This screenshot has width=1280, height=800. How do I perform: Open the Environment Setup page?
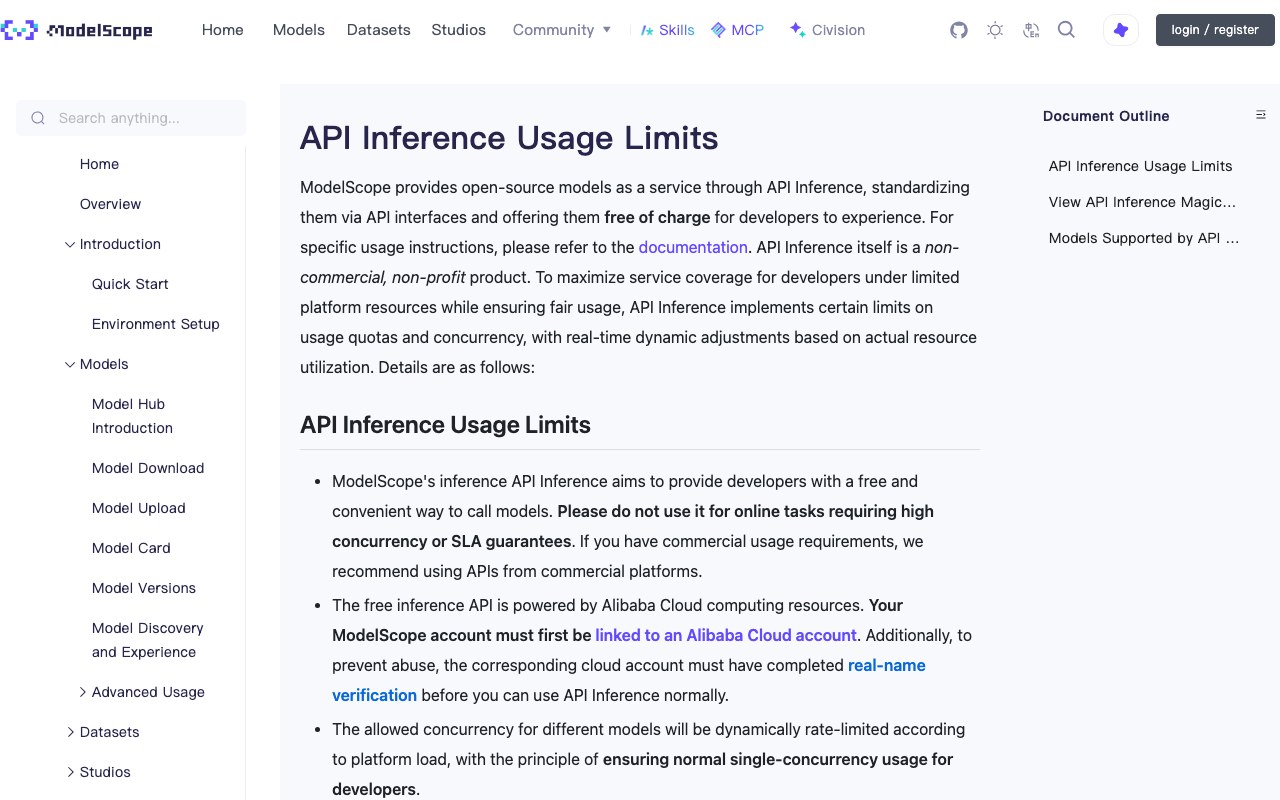[x=156, y=324]
